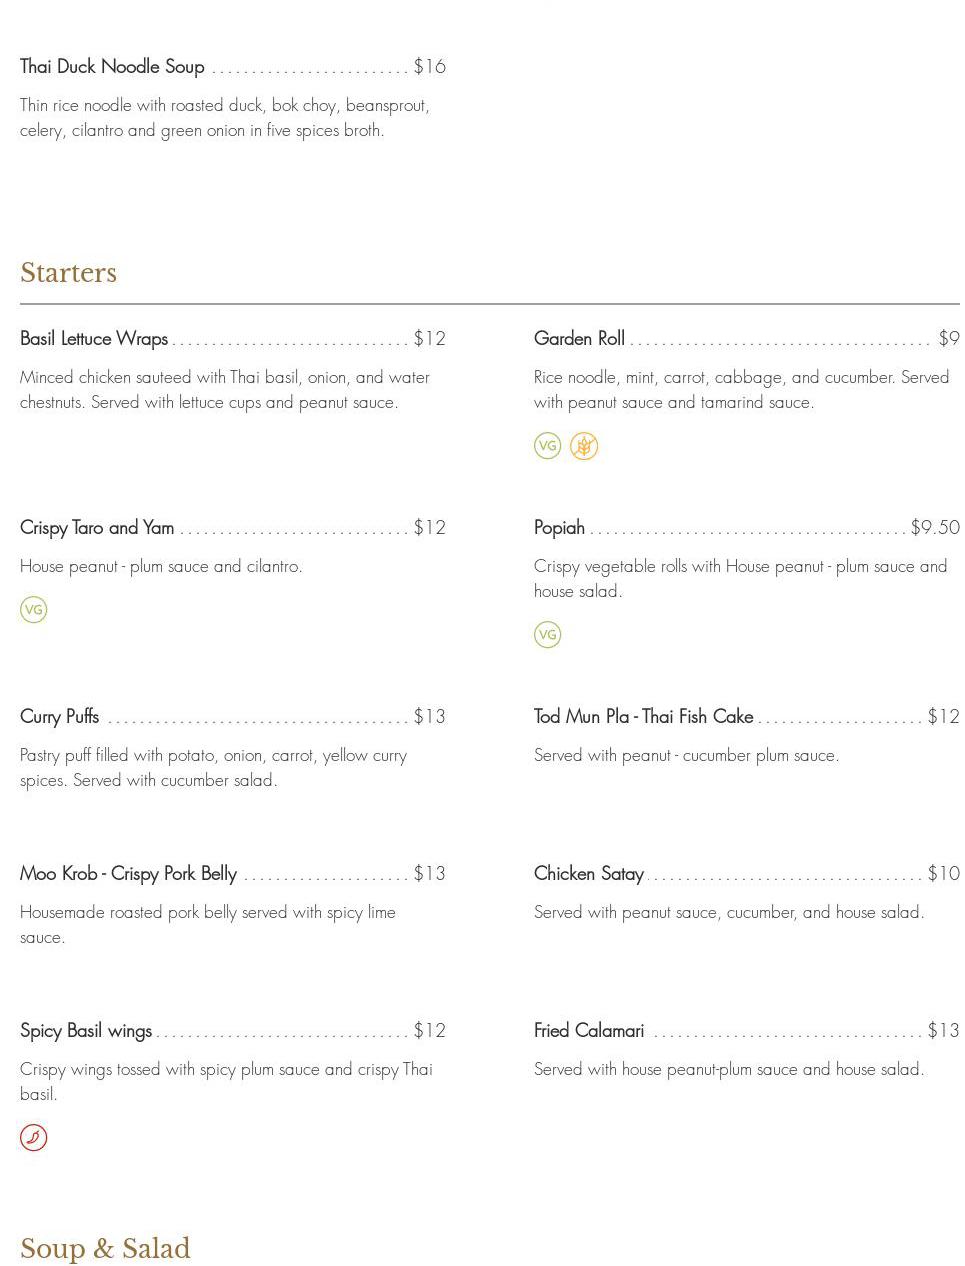The height and width of the screenshot is (1266, 965).
Task: Click the Soup & Salad section heading
Action: pyautogui.click(x=105, y=1249)
